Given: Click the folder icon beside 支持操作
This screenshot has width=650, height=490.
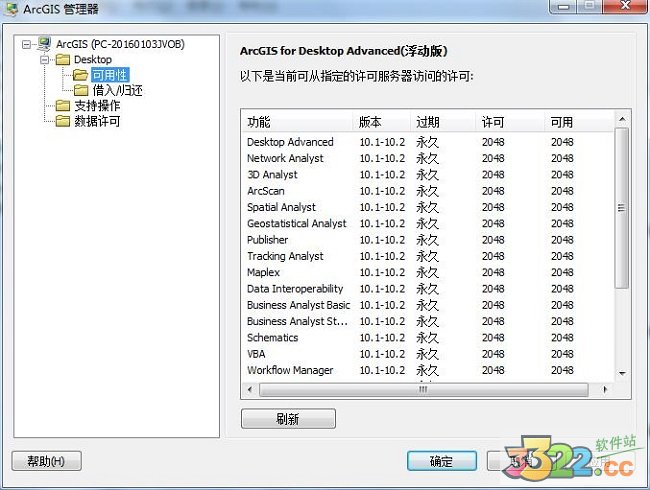Looking at the screenshot, I should point(63,106).
